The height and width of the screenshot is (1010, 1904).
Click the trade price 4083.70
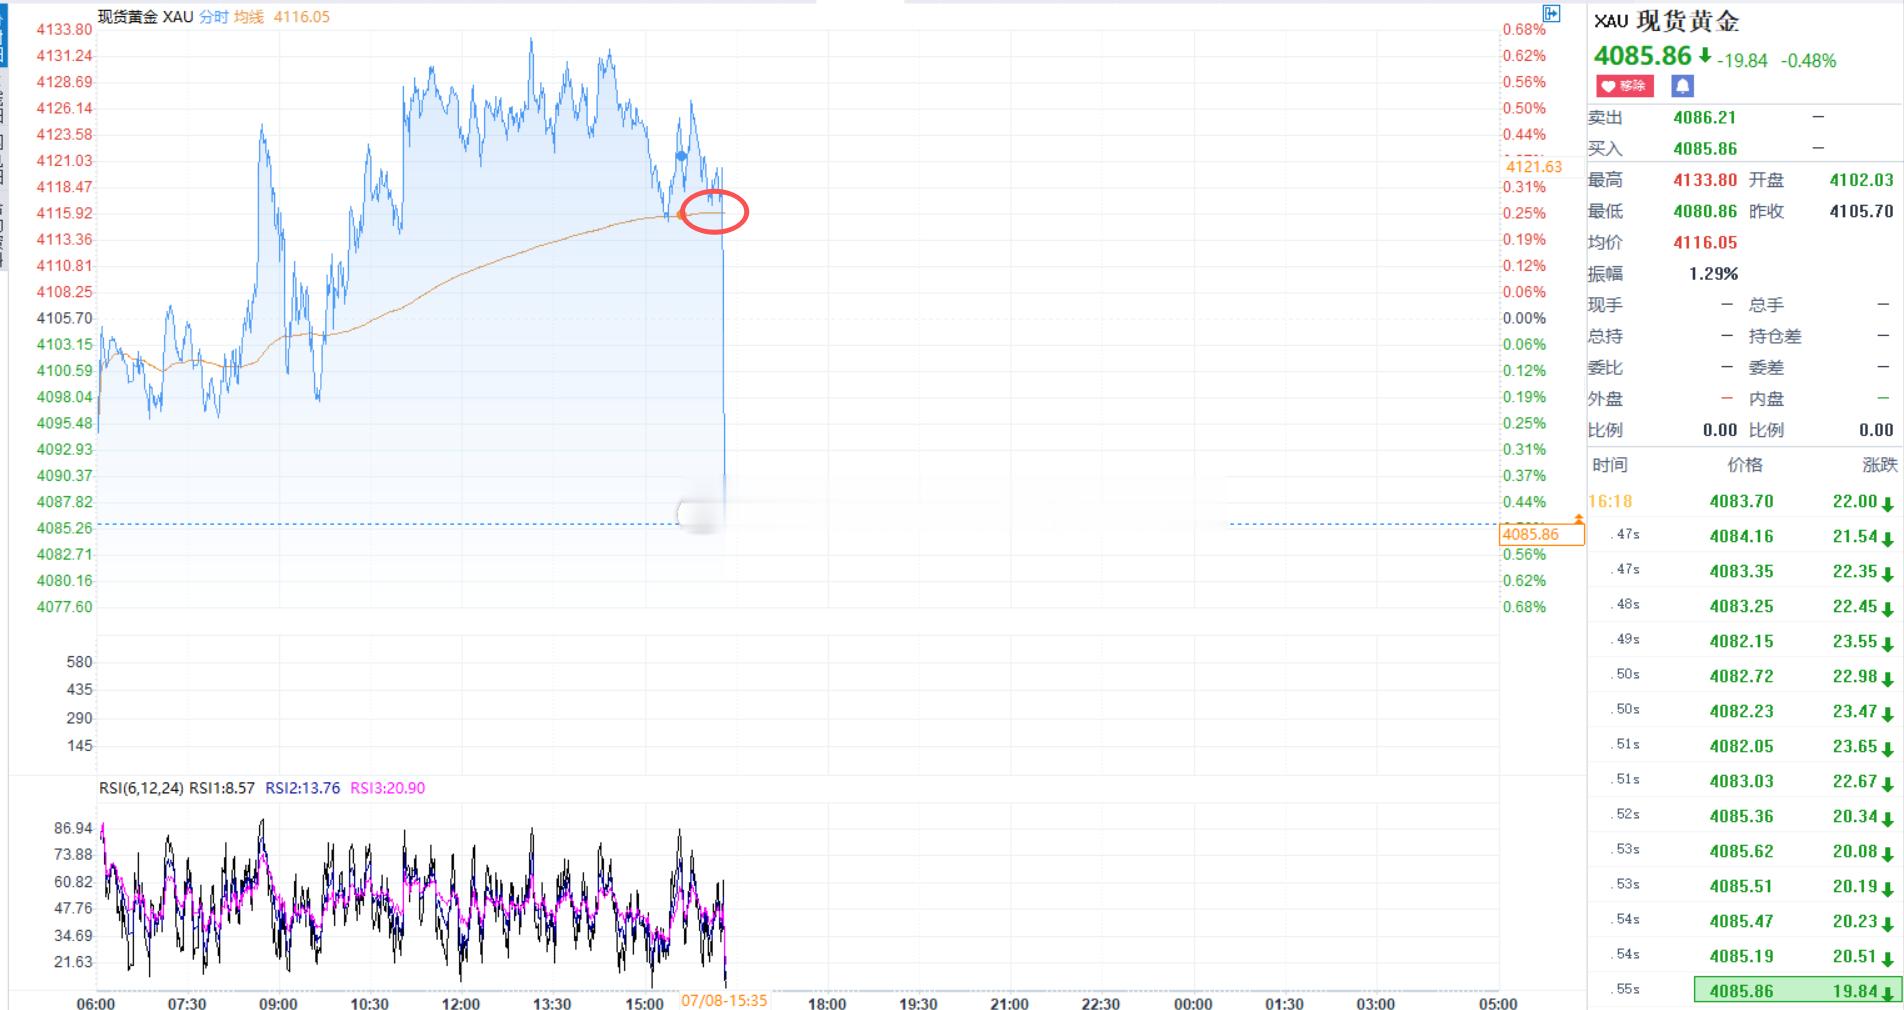[x=1741, y=502]
